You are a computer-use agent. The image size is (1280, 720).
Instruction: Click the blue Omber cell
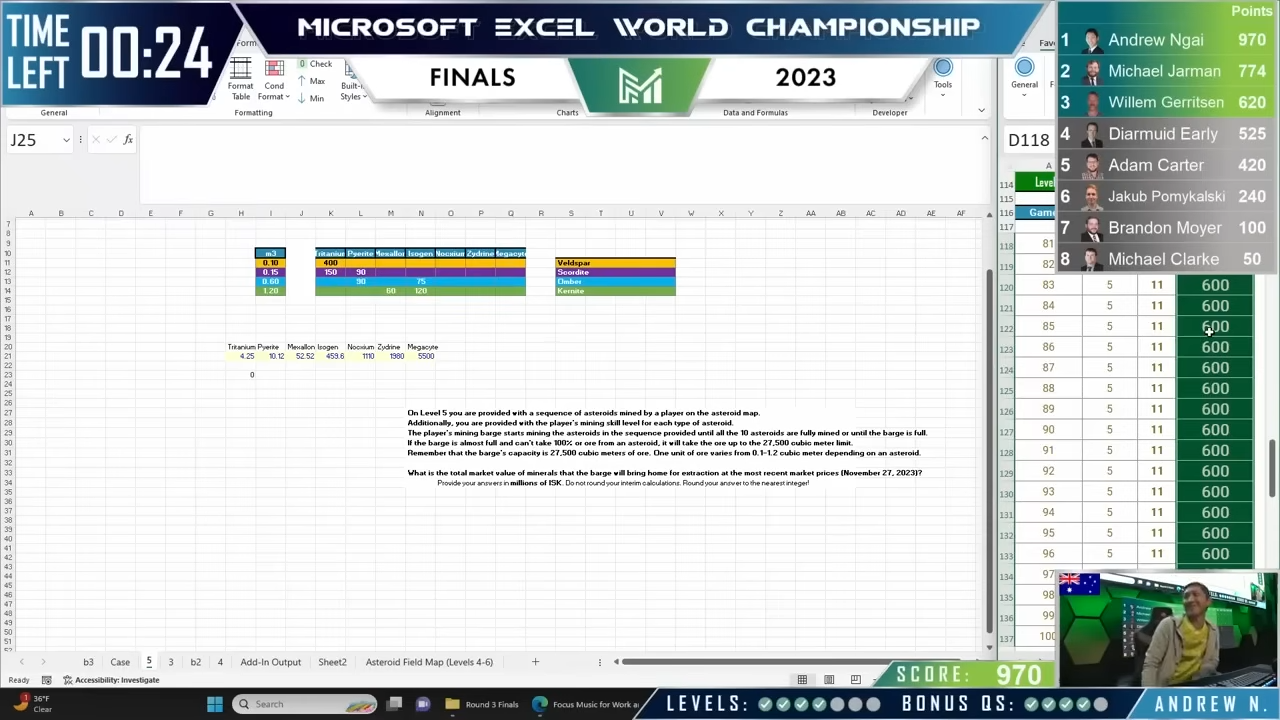615,281
